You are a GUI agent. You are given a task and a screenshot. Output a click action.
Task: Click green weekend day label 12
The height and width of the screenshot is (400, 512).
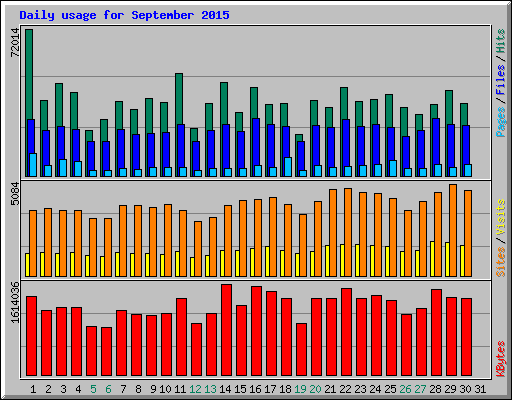coord(195,389)
